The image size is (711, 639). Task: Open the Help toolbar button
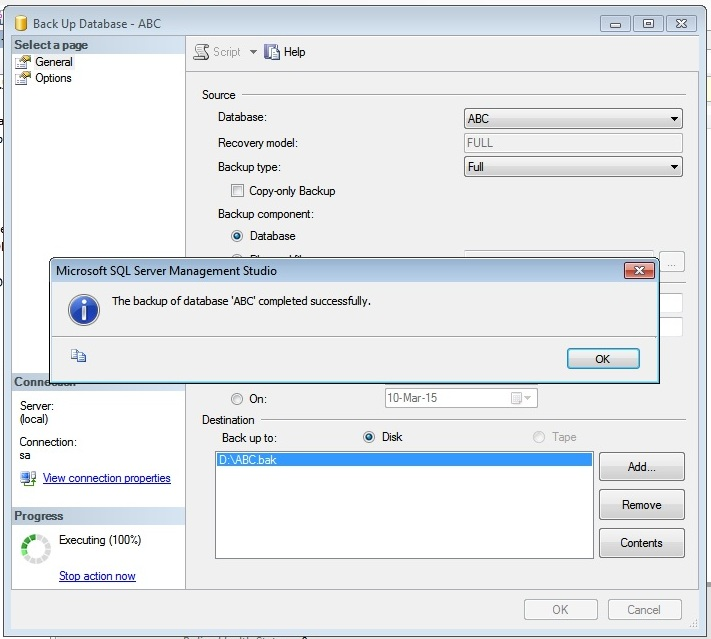tap(284, 52)
